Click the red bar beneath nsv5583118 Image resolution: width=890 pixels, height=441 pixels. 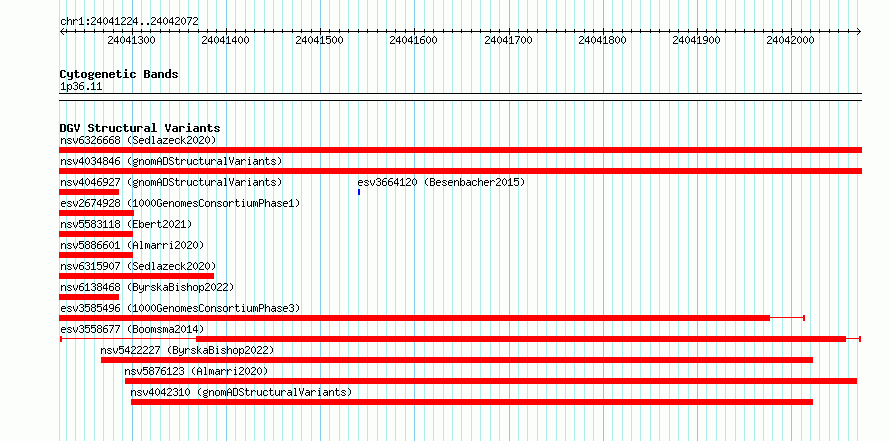[x=96, y=234]
